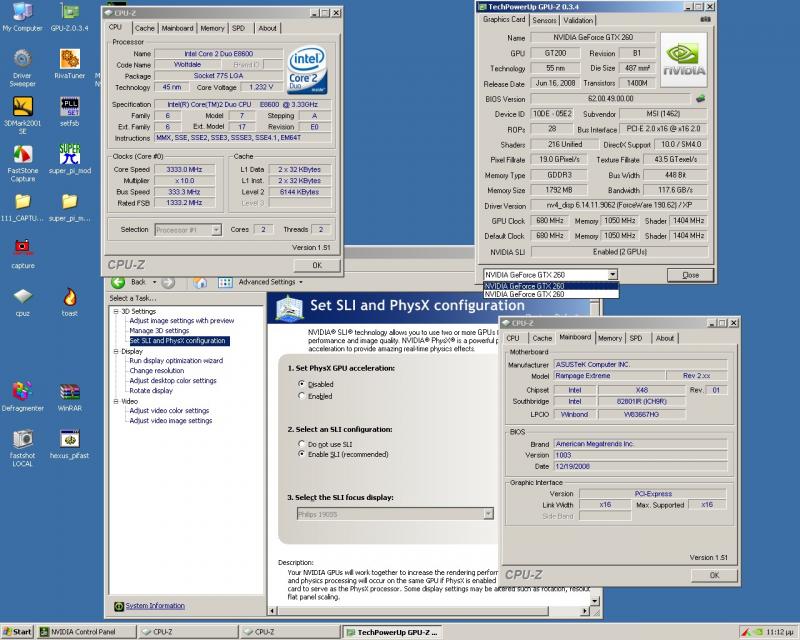Click the NVIDIA icon in the system tray
The image size is (800, 640).
759,632
